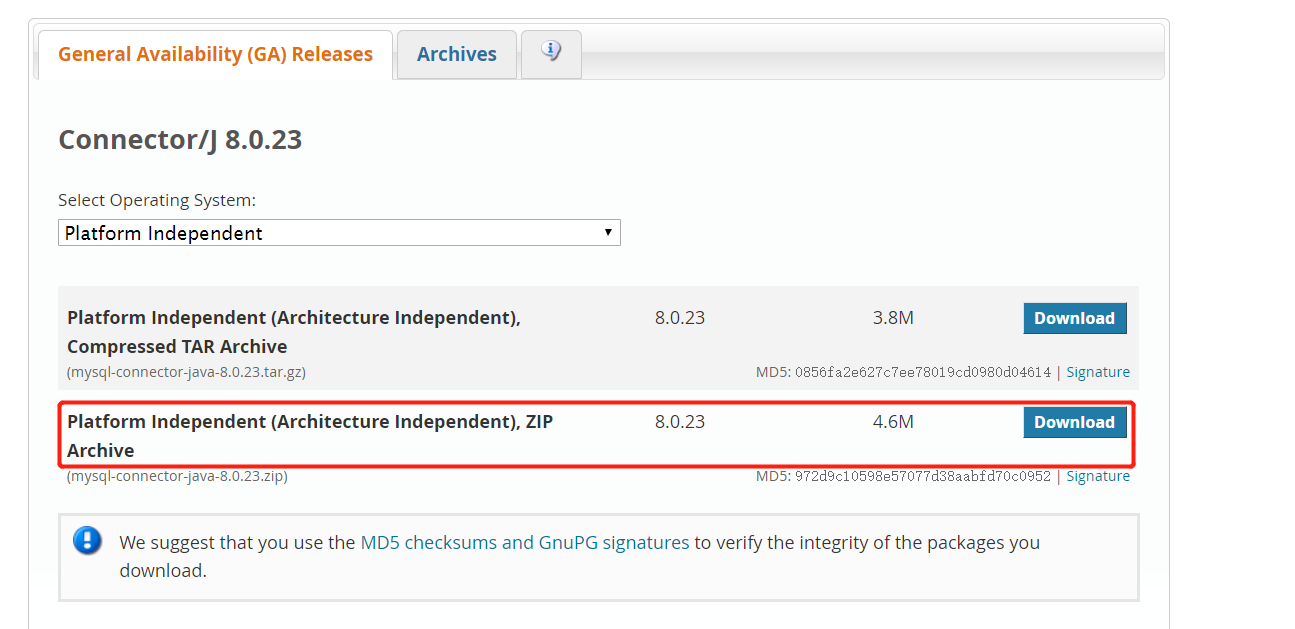The width and height of the screenshot is (1295, 629).
Task: Open the Archives tab
Action: click(x=457, y=54)
